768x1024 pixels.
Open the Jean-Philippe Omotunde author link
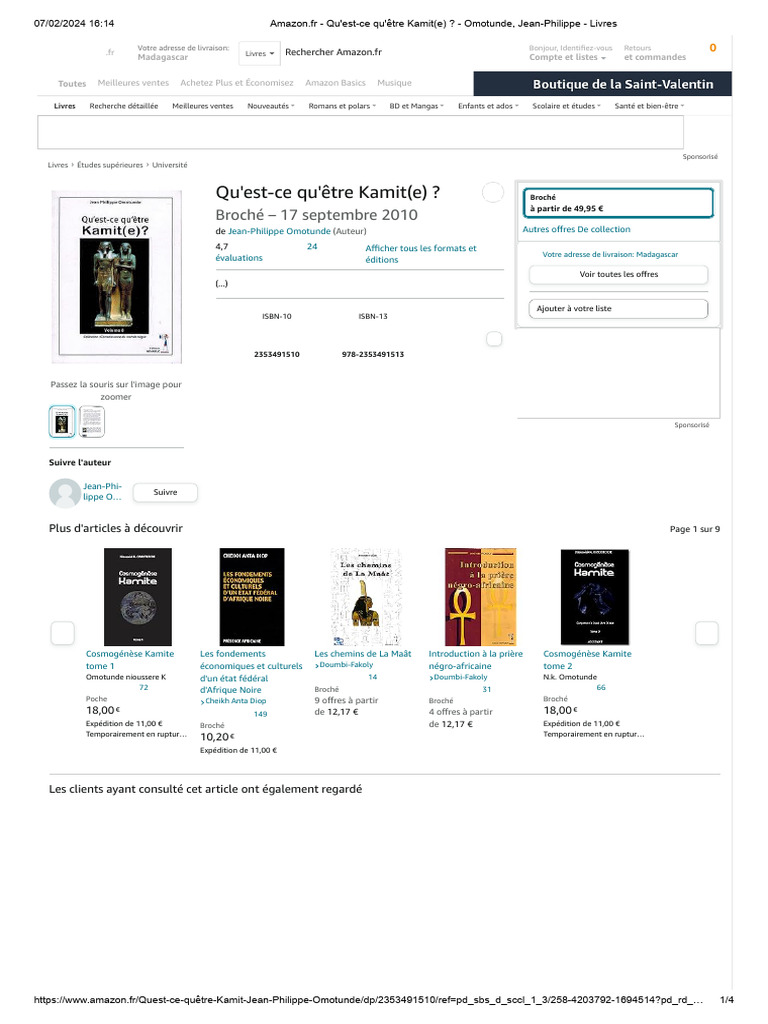coord(279,231)
